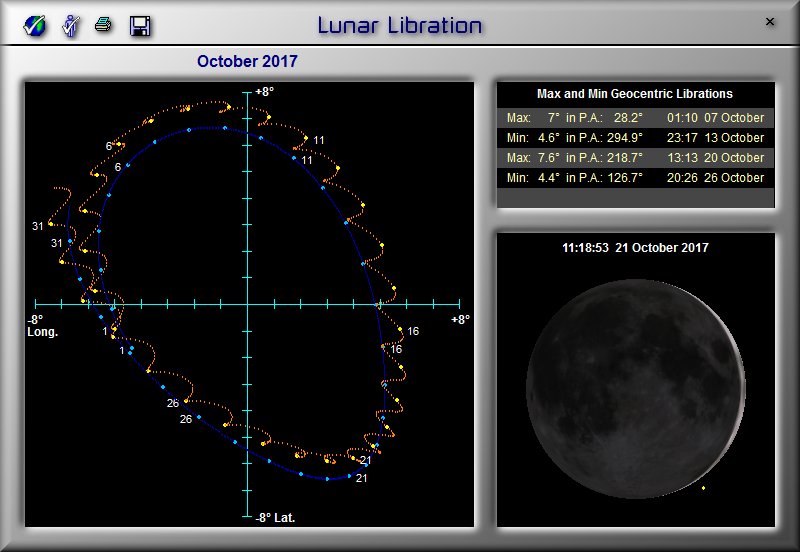The image size is (800, 552).
Task: Select the 20 October maximum libration row
Action: (x=635, y=158)
